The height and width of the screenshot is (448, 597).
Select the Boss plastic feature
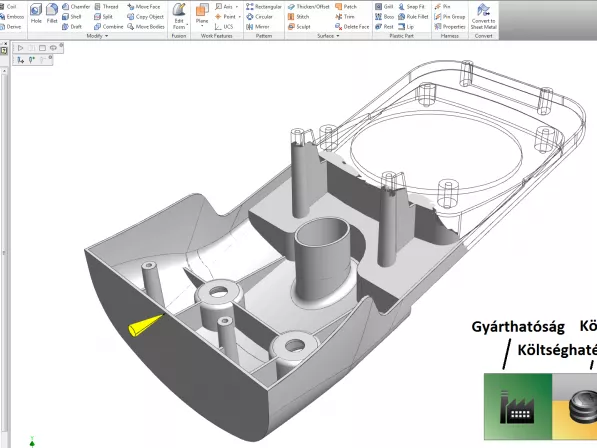[x=385, y=17]
